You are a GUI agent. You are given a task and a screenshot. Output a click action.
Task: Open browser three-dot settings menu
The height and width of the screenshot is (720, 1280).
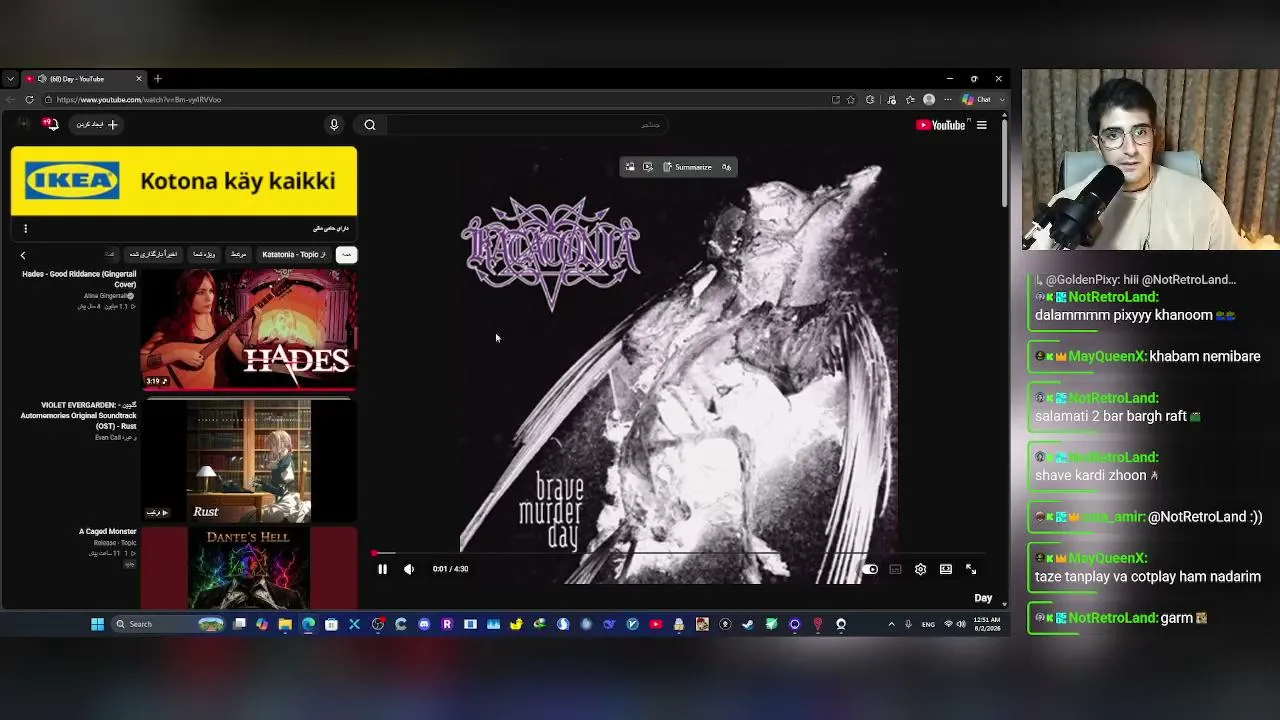pyautogui.click(x=948, y=100)
